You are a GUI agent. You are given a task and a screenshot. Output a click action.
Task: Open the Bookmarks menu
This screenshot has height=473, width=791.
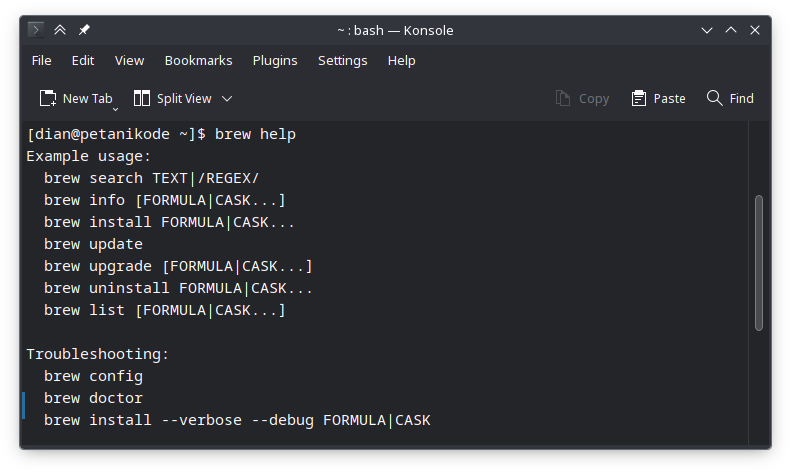[x=198, y=60]
